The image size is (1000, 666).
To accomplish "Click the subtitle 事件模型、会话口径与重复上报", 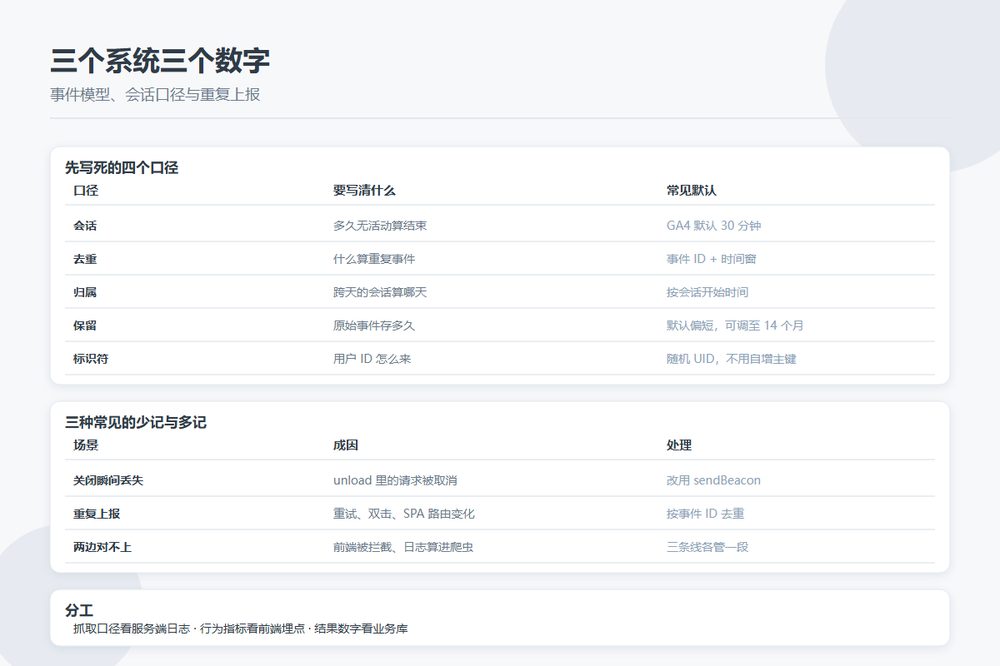I will tap(155, 94).
